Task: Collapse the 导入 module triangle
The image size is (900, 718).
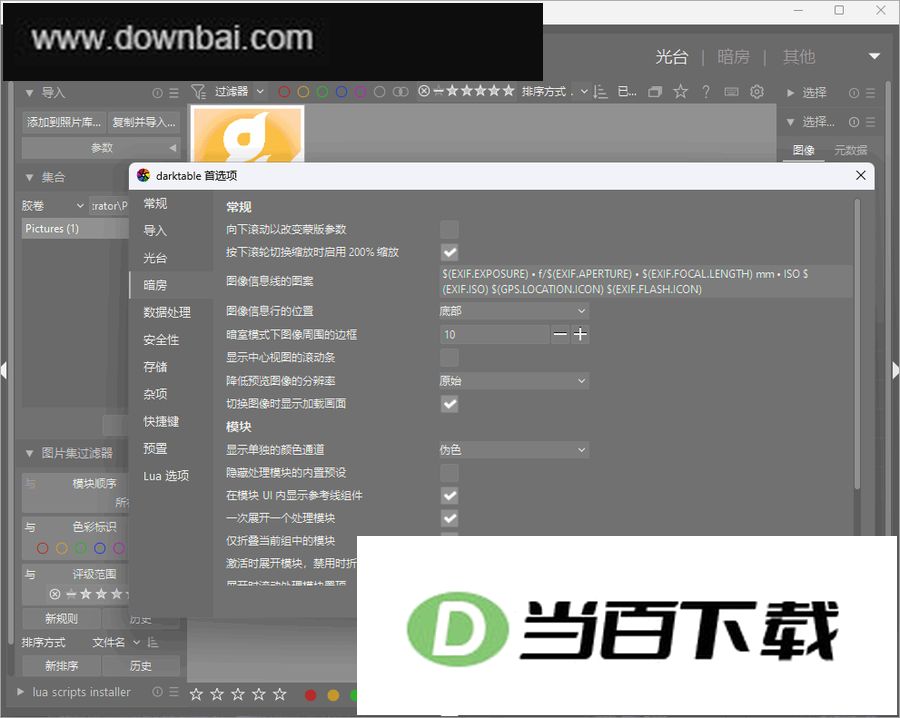Action: coord(29,92)
